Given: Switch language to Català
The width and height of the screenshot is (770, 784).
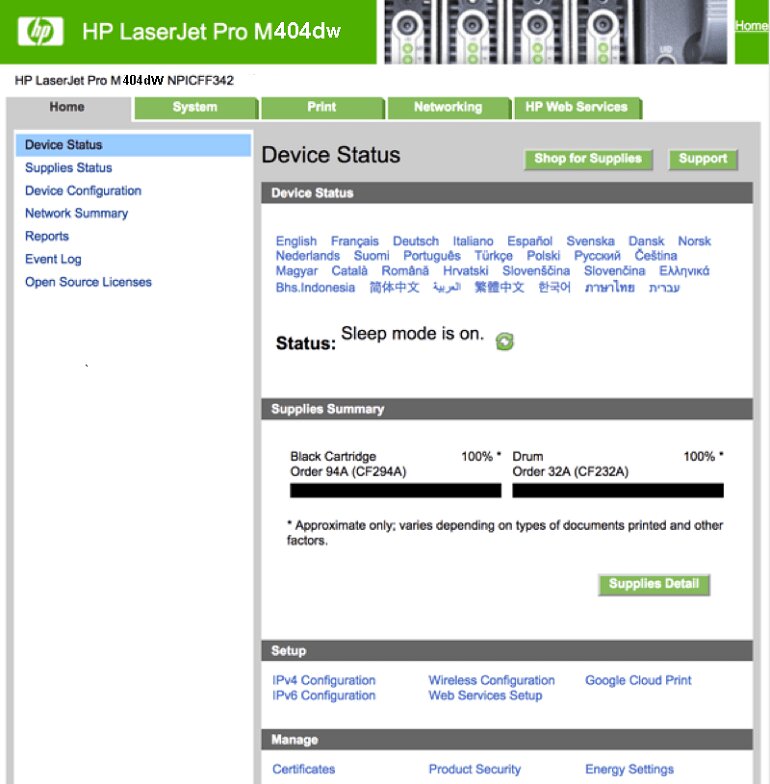Looking at the screenshot, I should 349,271.
